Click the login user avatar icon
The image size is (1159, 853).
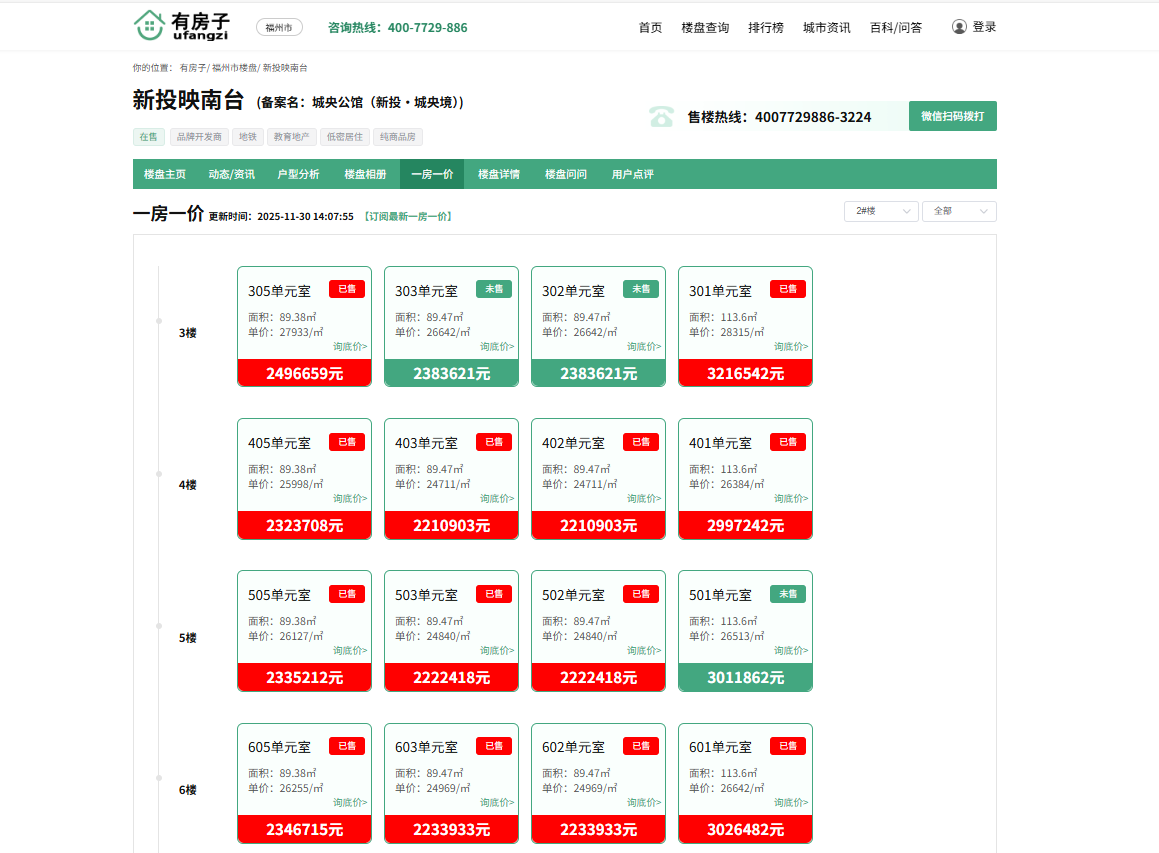tap(959, 27)
